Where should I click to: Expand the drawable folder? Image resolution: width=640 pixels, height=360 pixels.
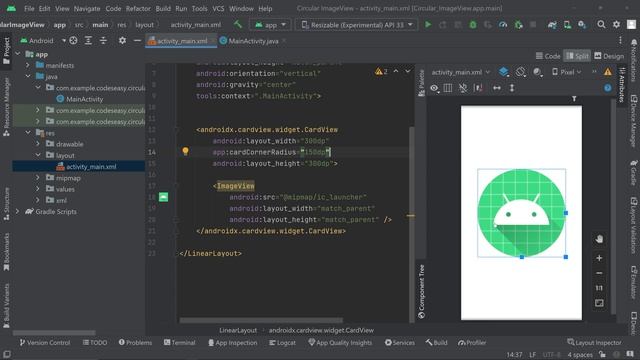(38, 144)
